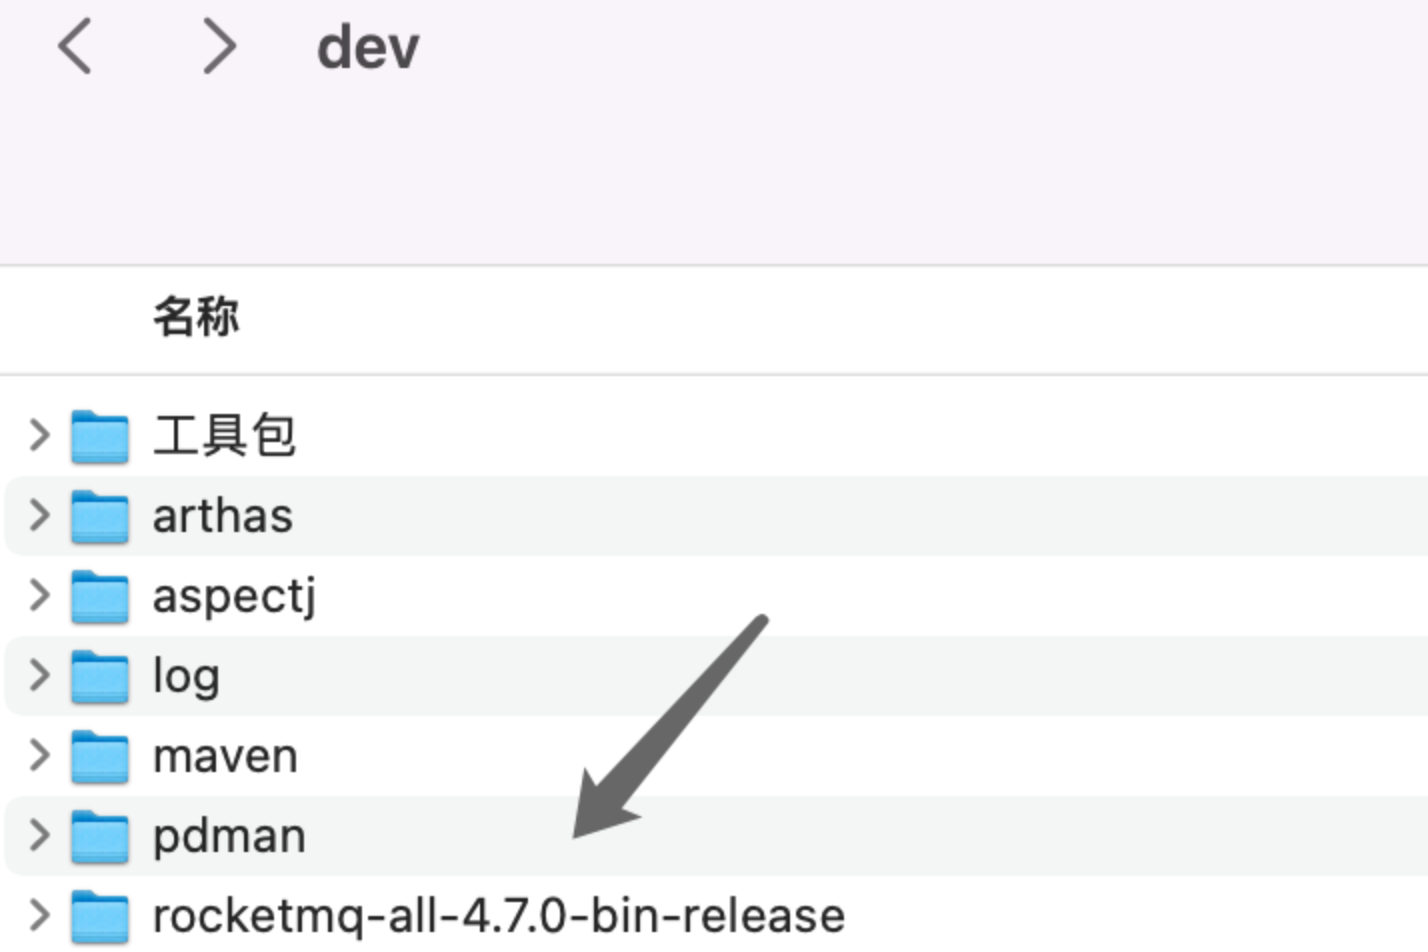Expand the pdman folder disclosure arrow
Viewport: 1428px width, 952px height.
tap(39, 835)
